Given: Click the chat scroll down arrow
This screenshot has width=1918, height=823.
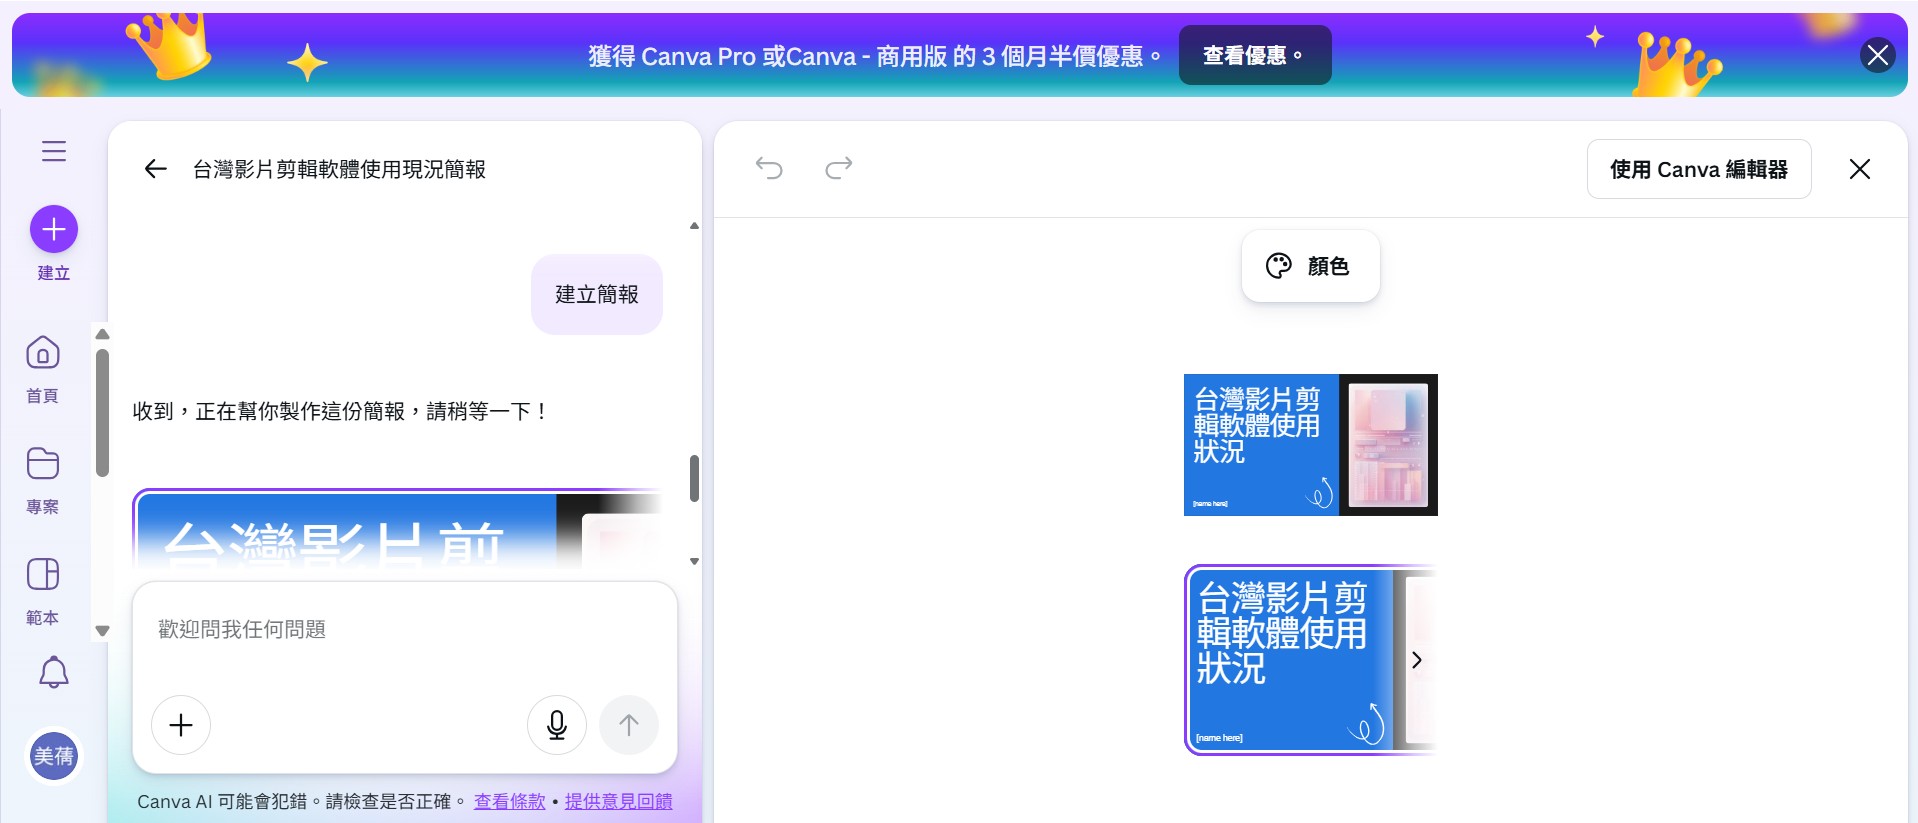Looking at the screenshot, I should click(x=694, y=562).
